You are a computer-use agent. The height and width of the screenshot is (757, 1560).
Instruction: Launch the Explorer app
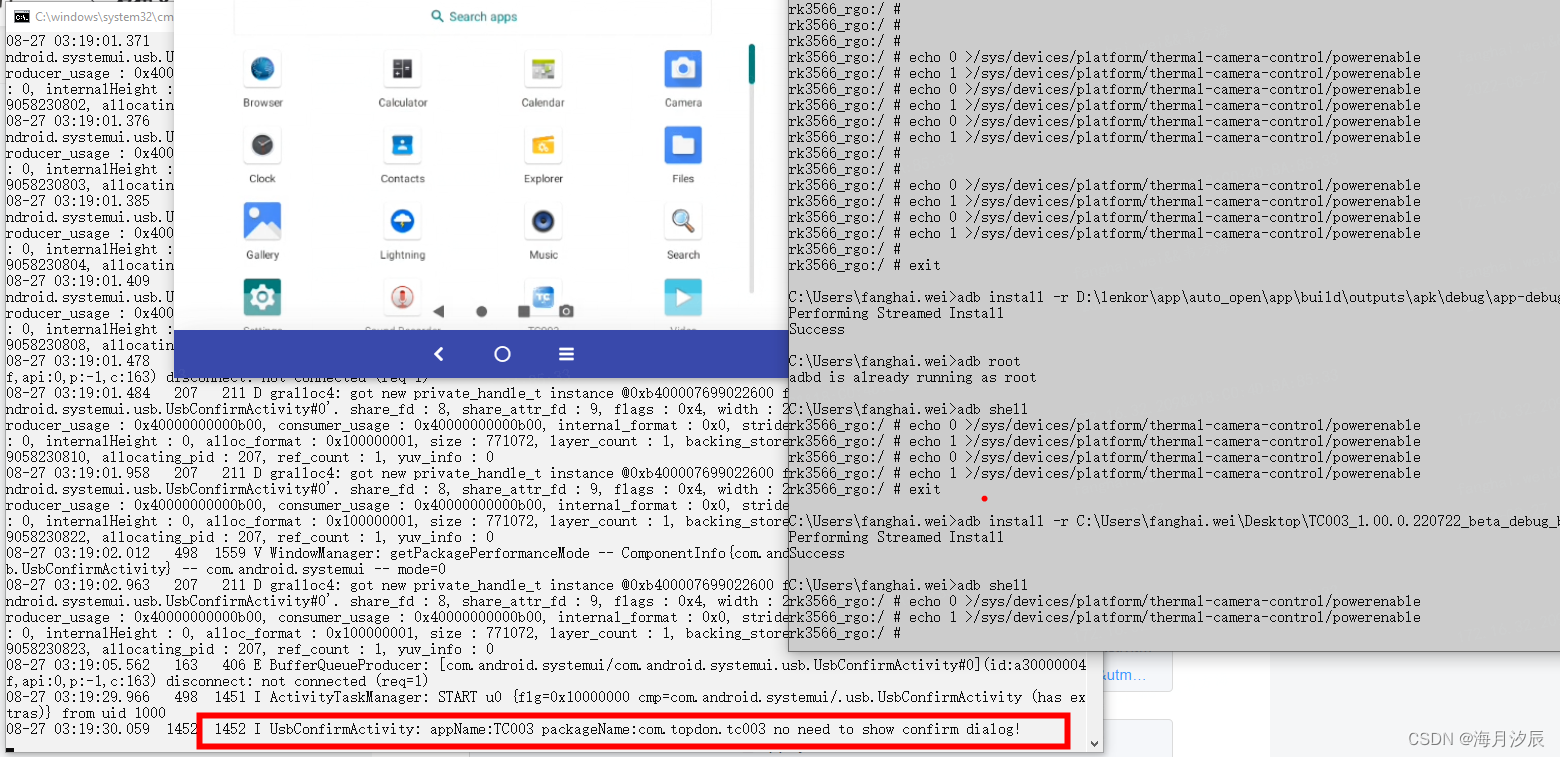click(543, 146)
